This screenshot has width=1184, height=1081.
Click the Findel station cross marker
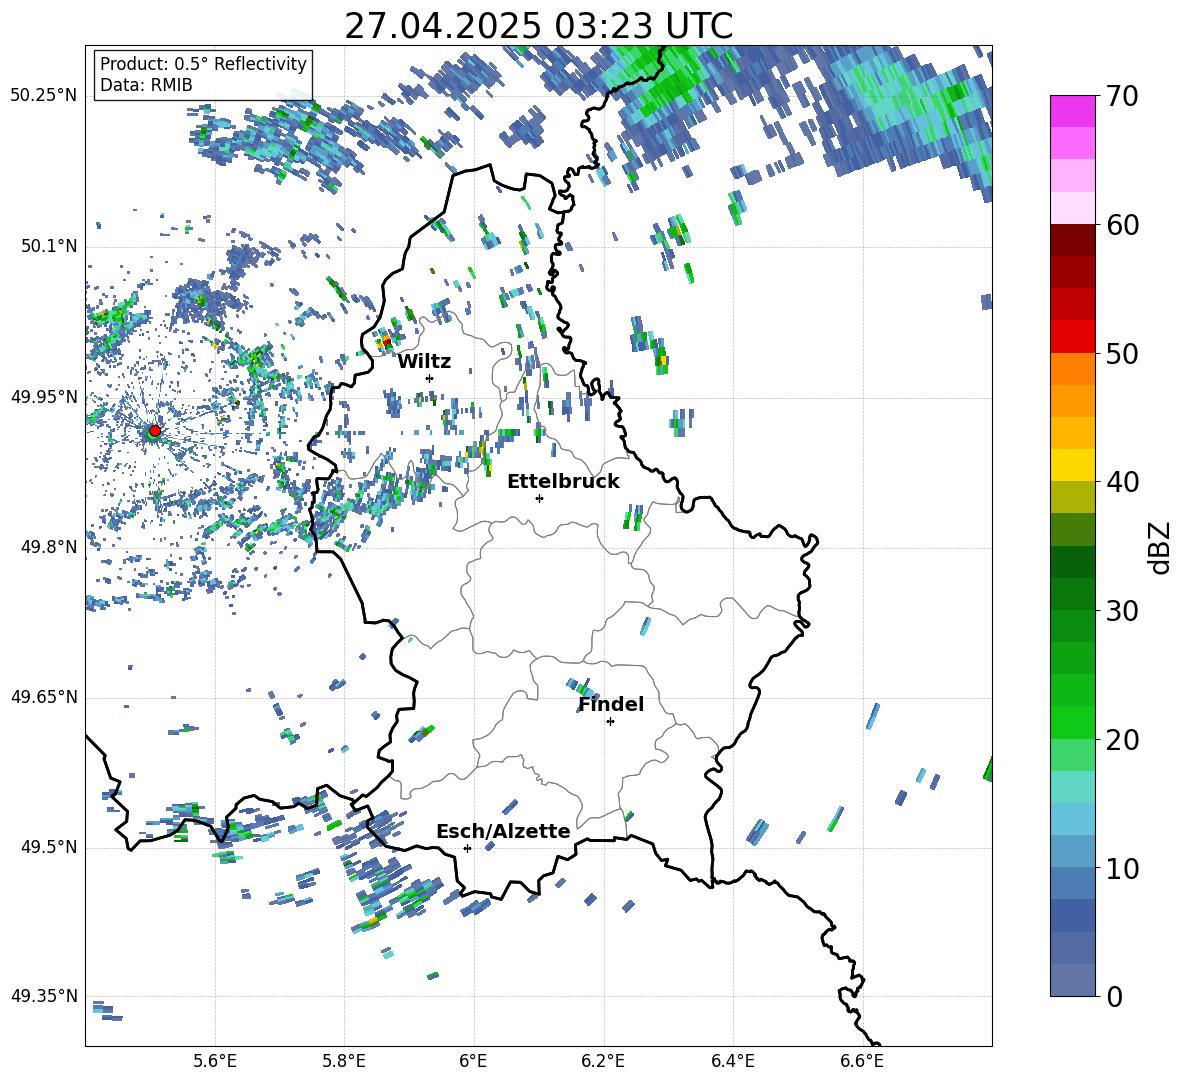point(610,722)
